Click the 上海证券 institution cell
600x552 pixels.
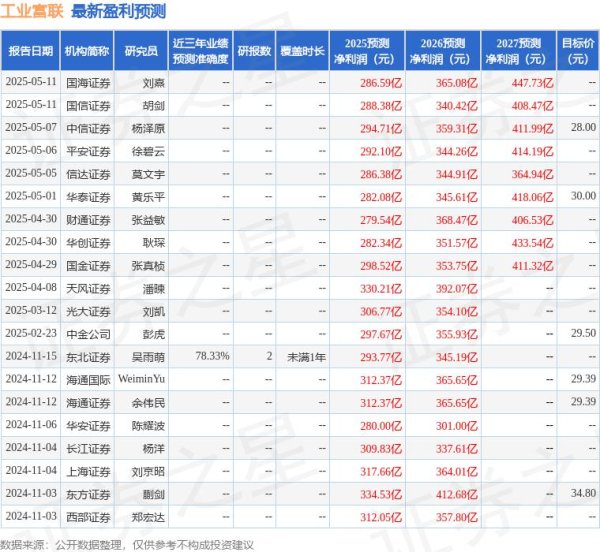(88, 472)
